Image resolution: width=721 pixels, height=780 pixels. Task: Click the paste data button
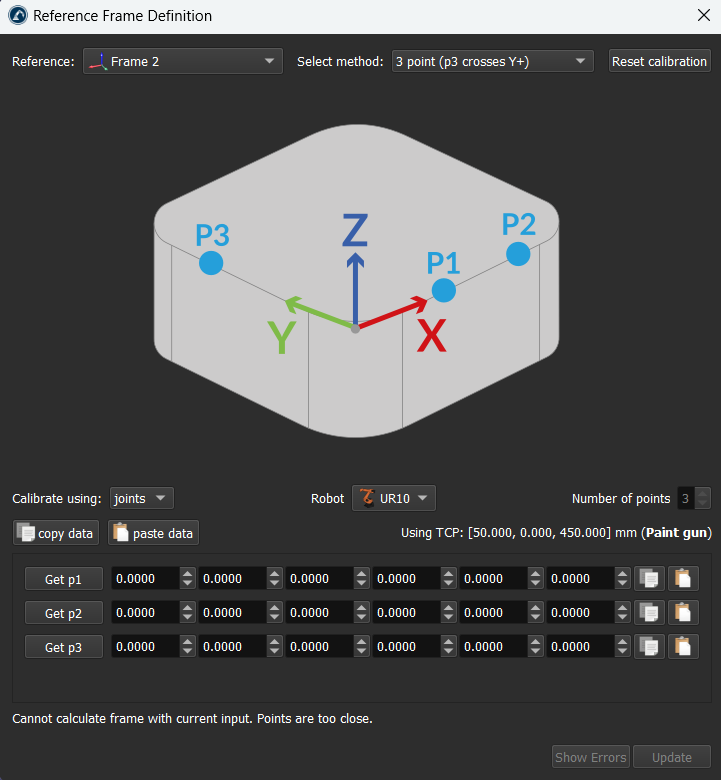(153, 533)
